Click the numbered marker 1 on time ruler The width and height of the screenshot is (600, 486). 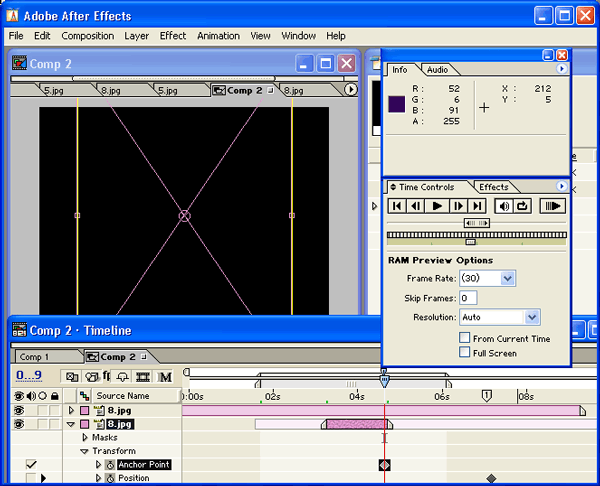486,396
